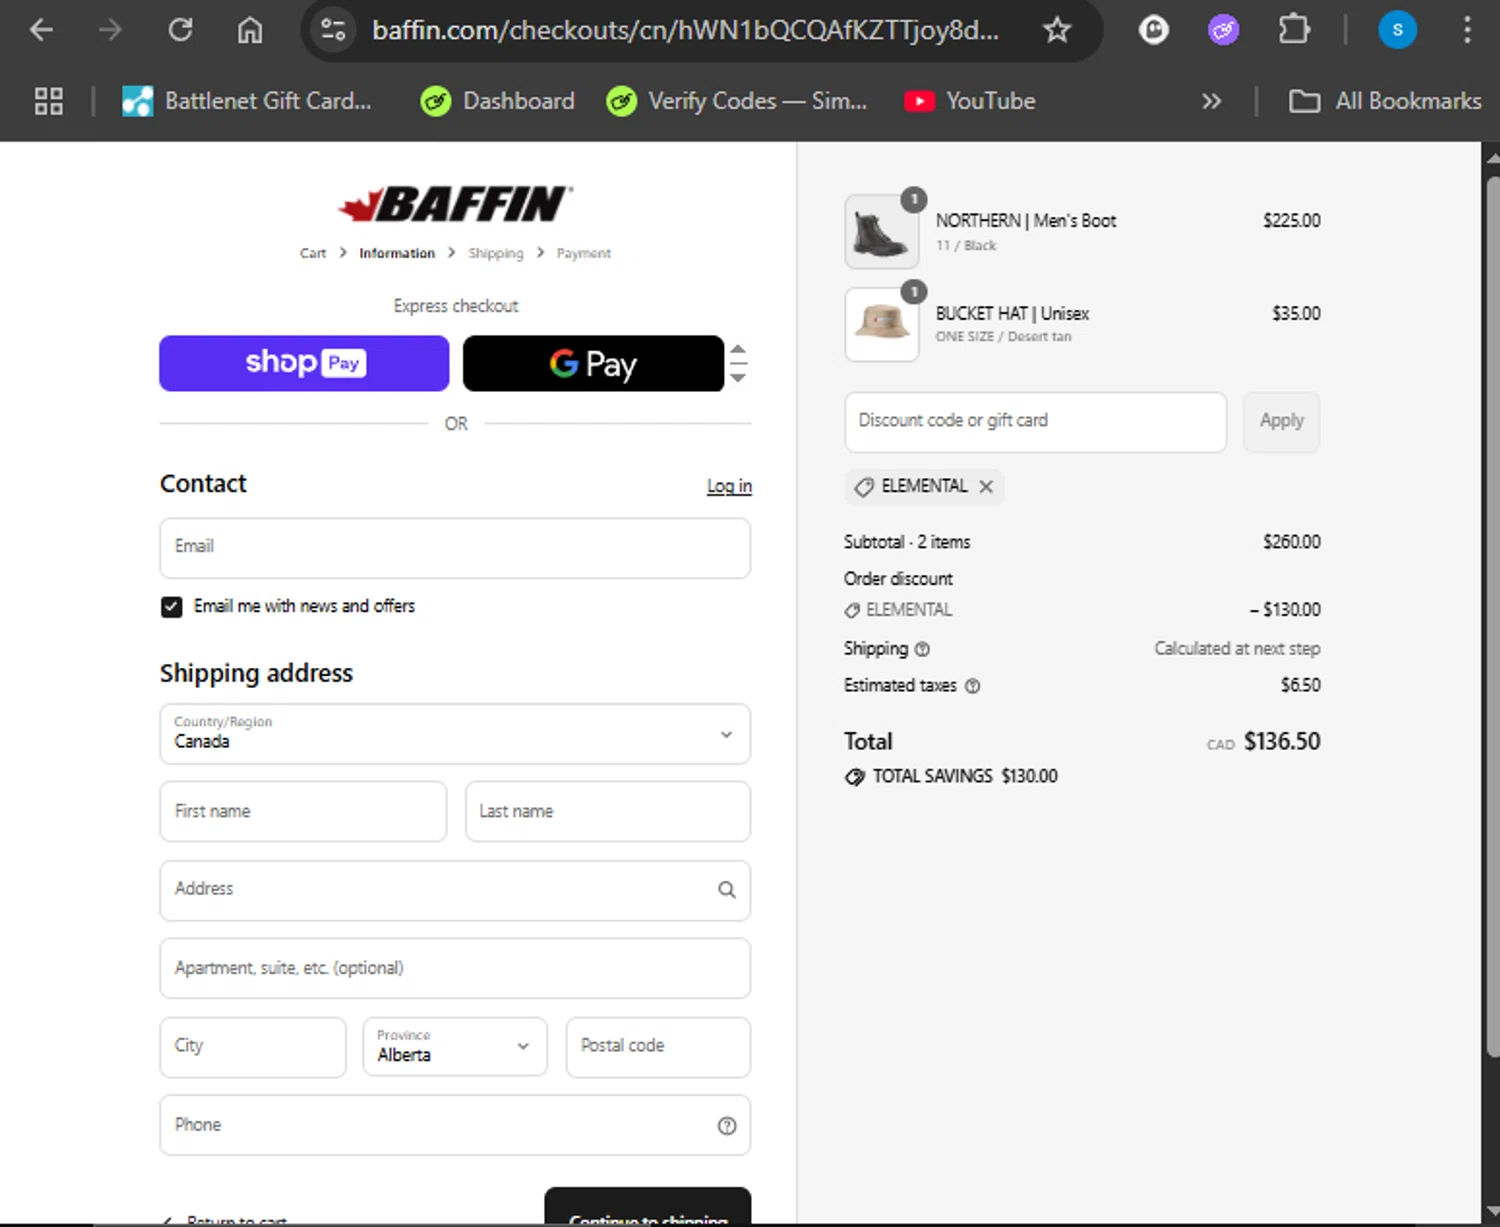This screenshot has height=1227, width=1500.
Task: Show more express checkout options arrows
Action: coord(738,363)
